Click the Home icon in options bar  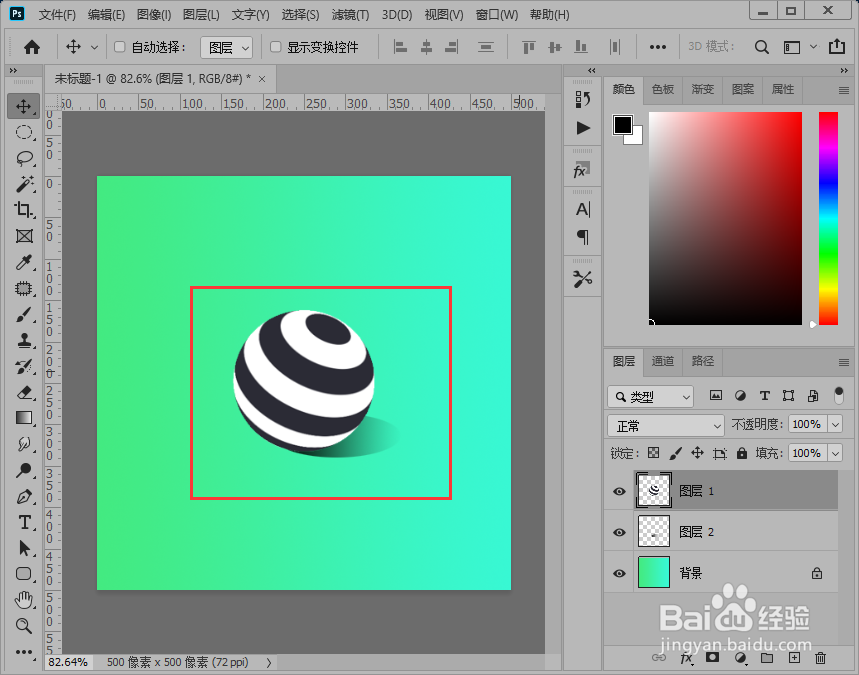click(32, 47)
